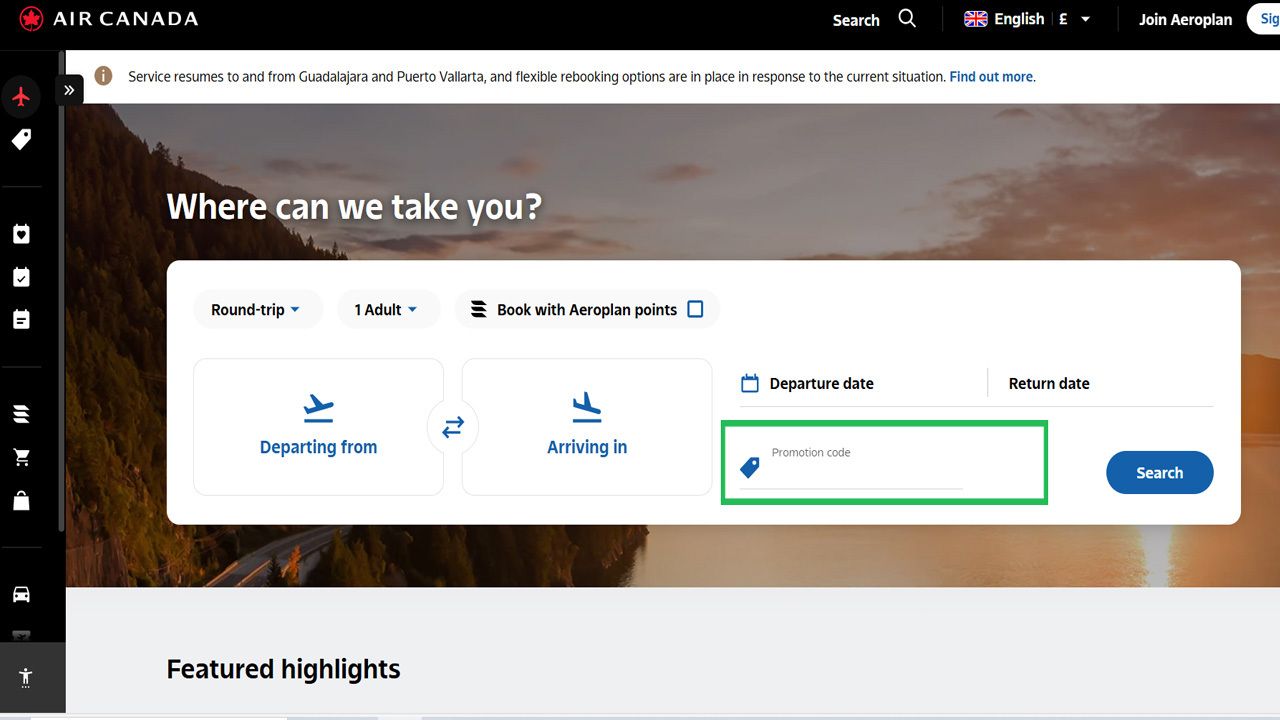Click the accessibility icon at sidebar bottom
1280x720 pixels.
(x=25, y=677)
